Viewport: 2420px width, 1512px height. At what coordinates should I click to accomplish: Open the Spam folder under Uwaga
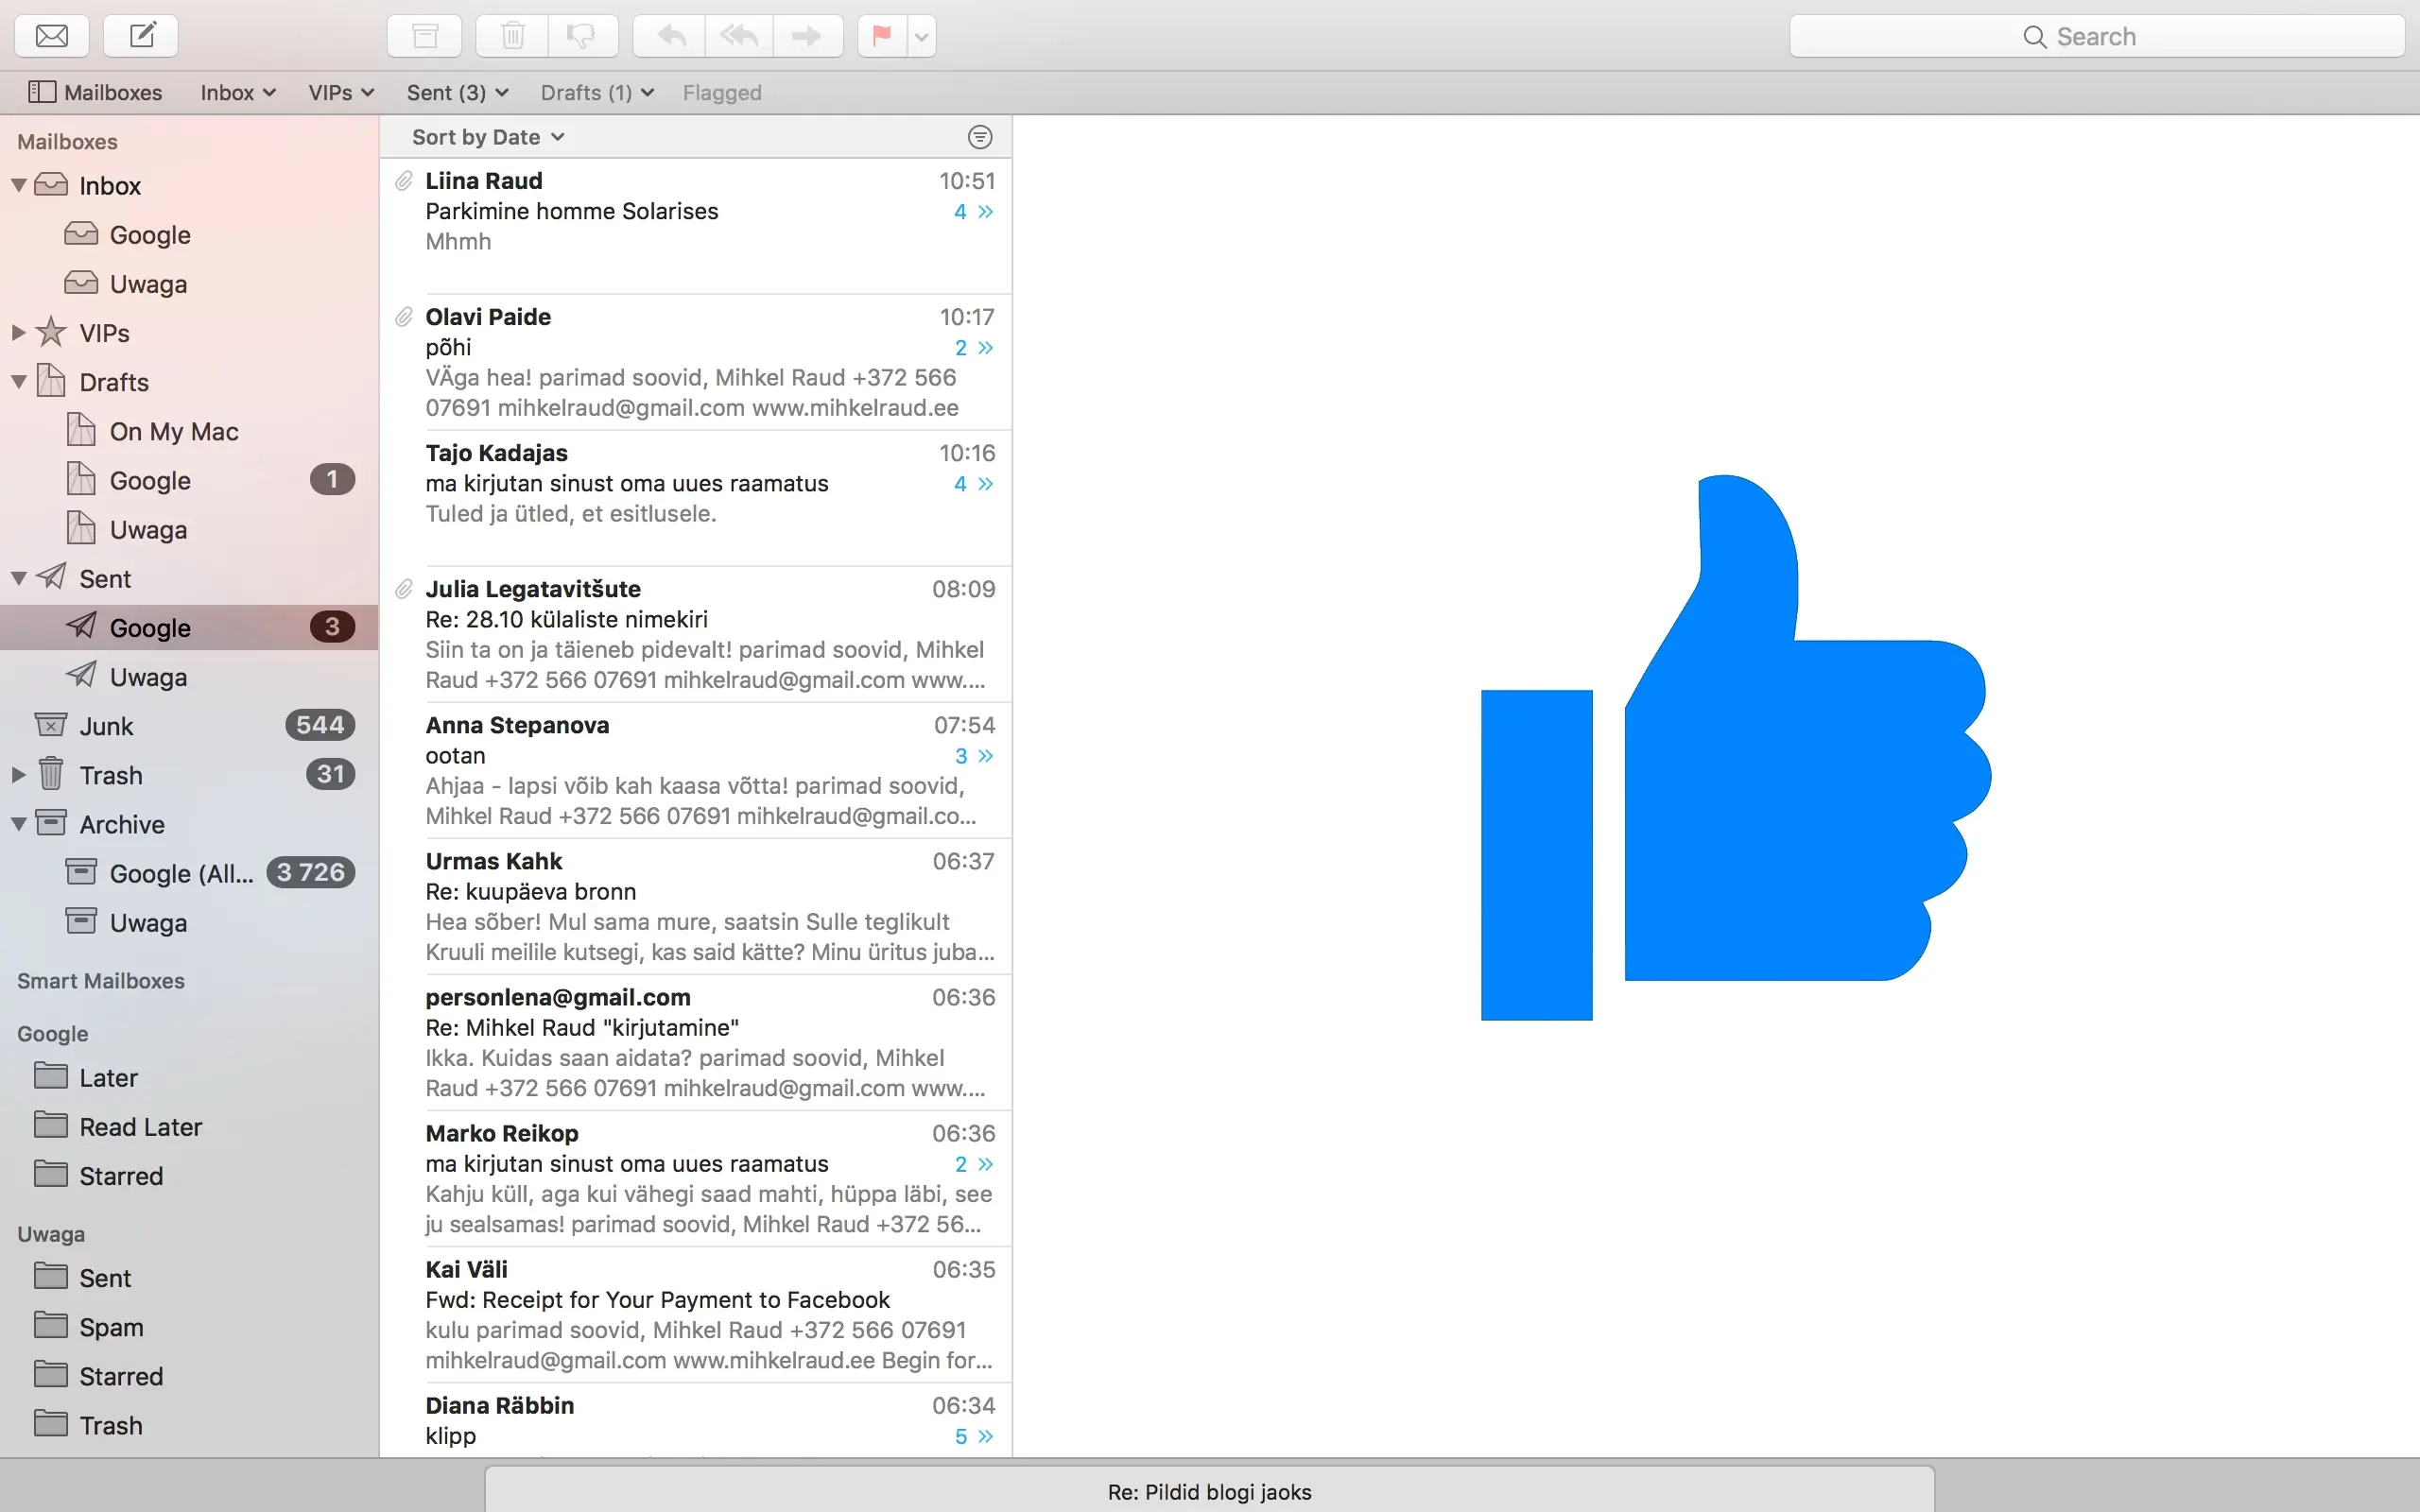point(189,1326)
